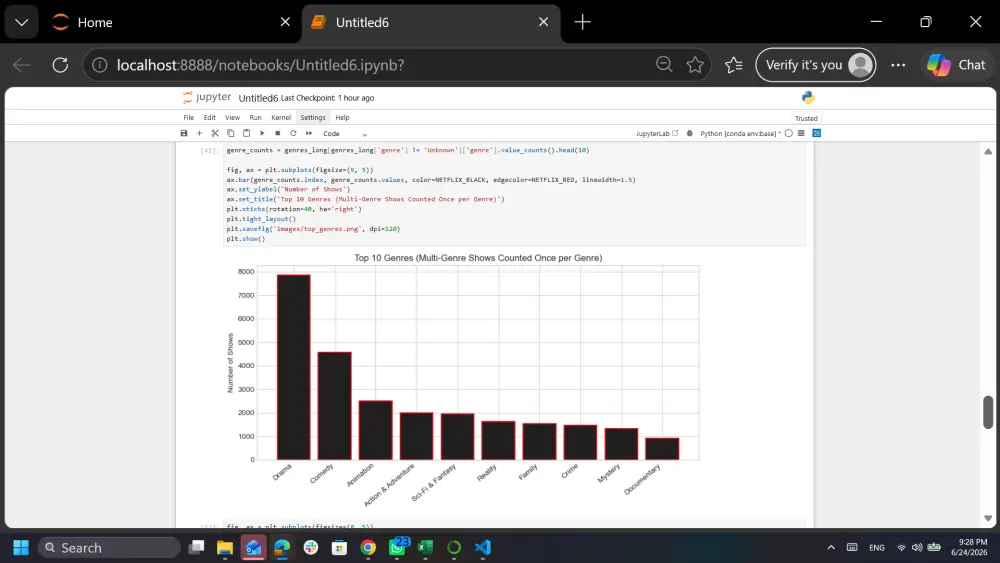Click the Jupyter logo

[x=207, y=97]
